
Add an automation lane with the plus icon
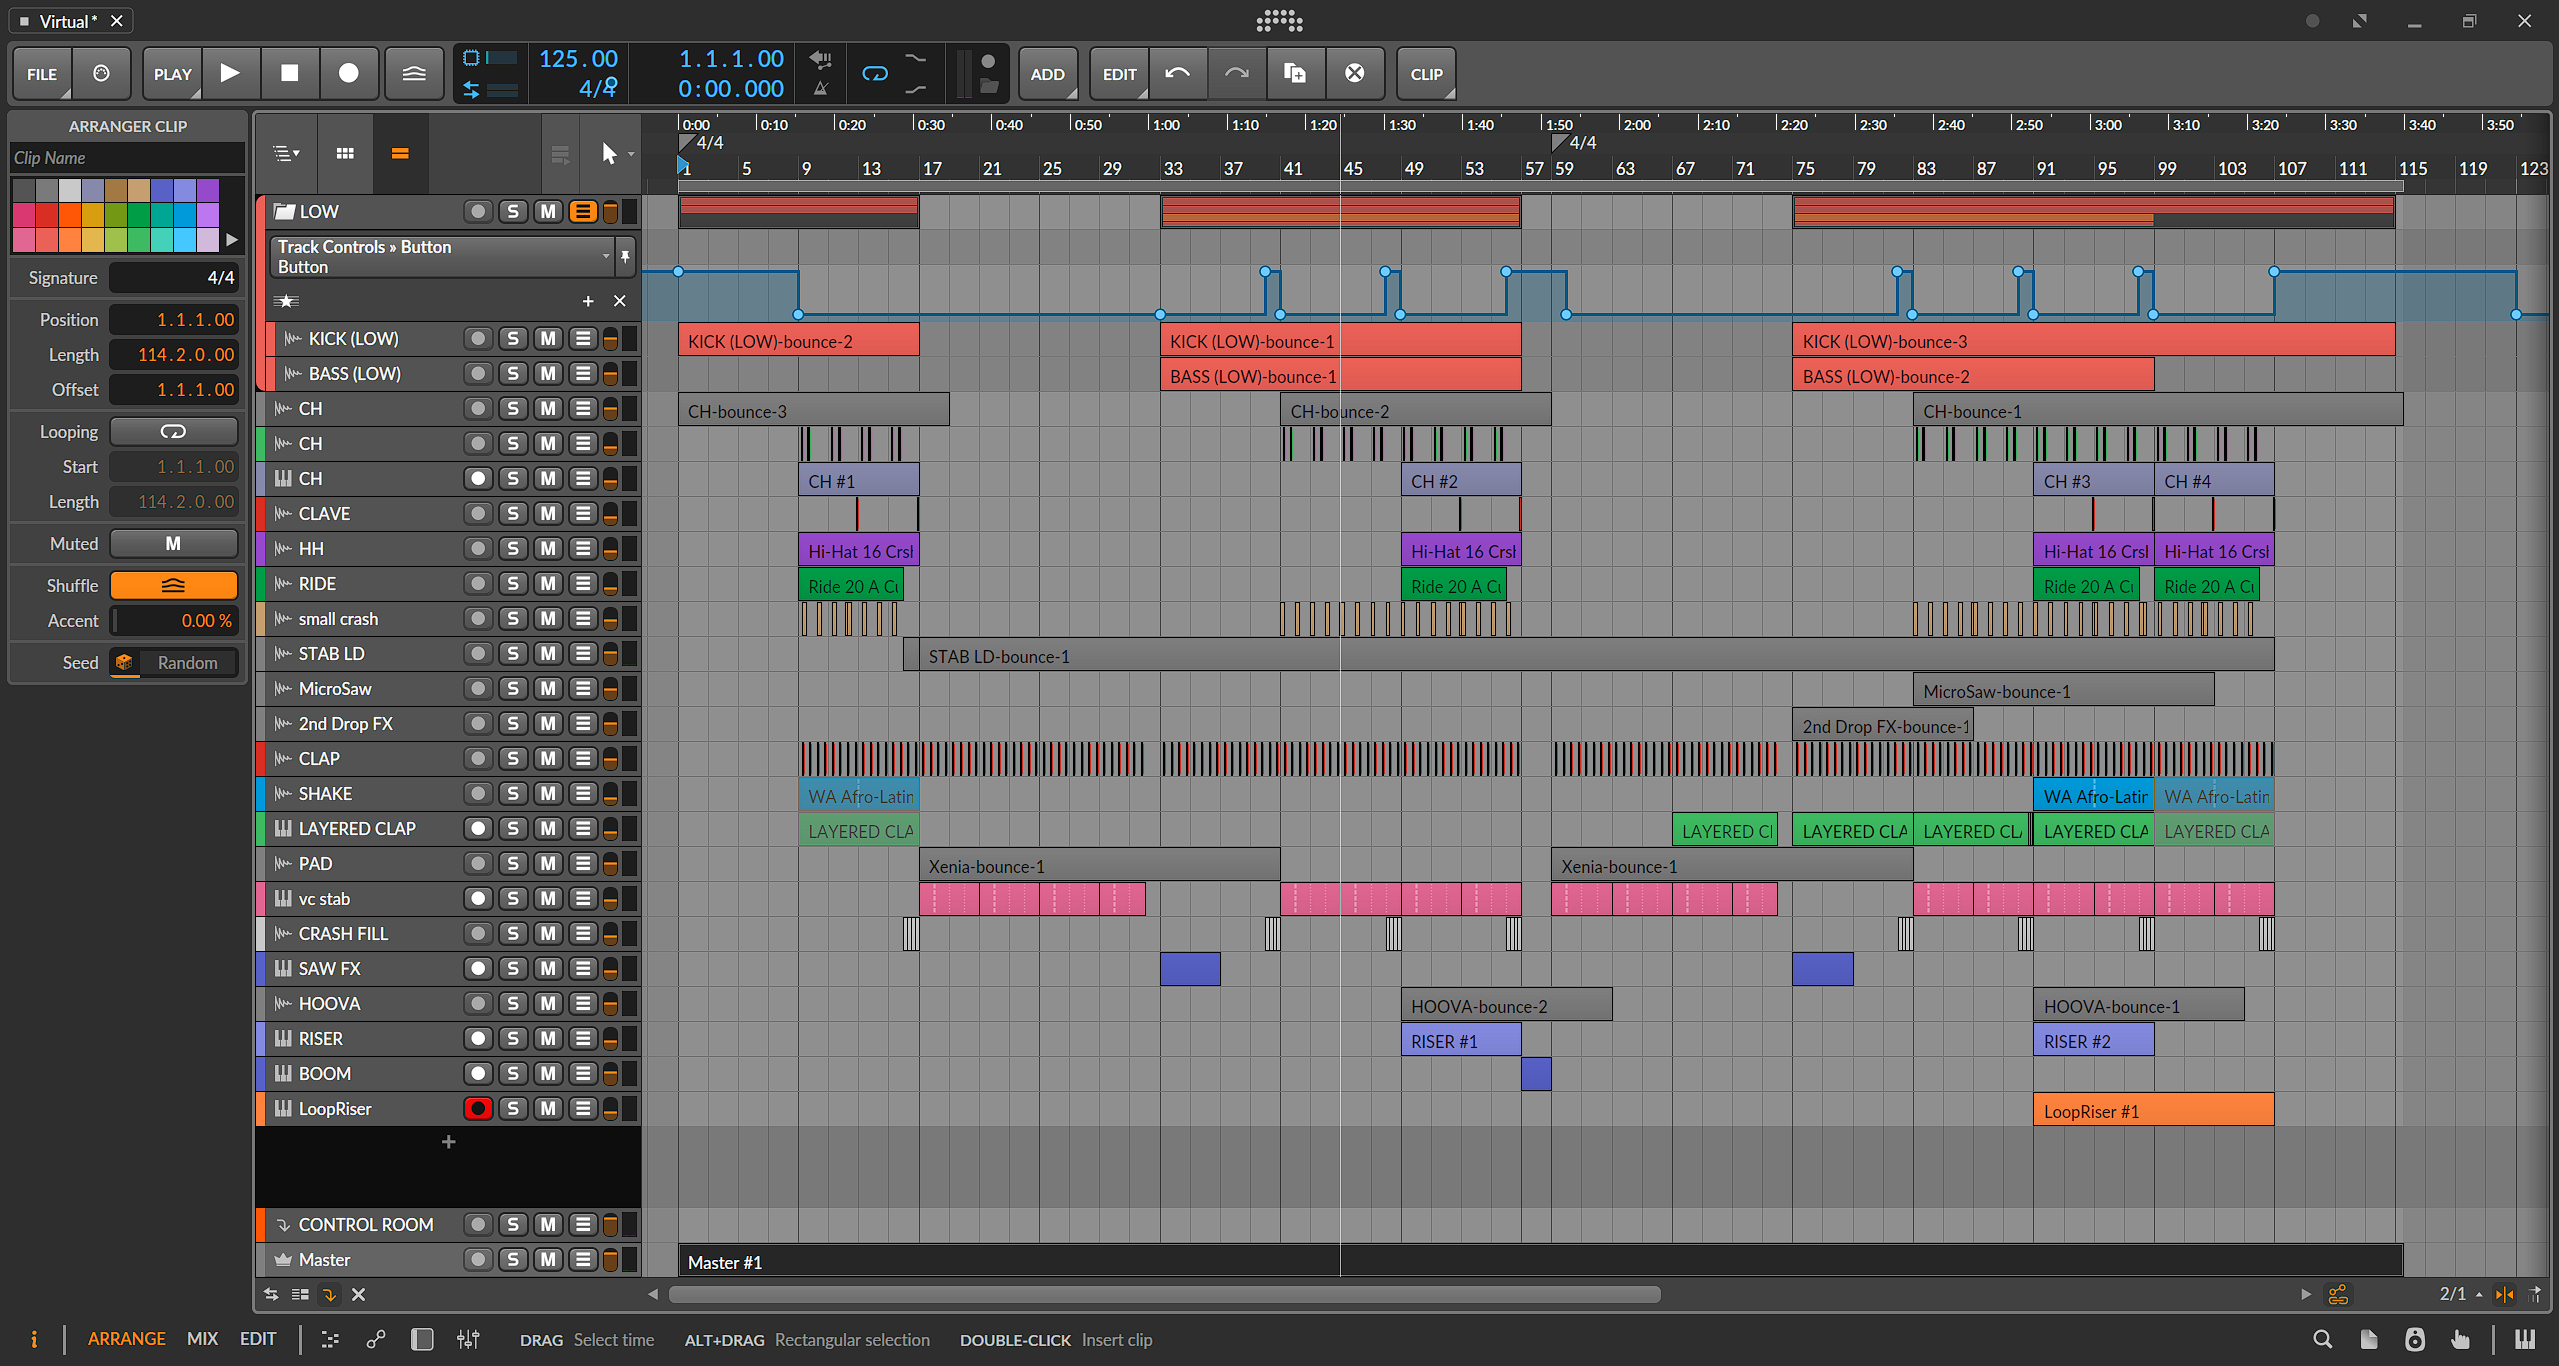[x=588, y=301]
